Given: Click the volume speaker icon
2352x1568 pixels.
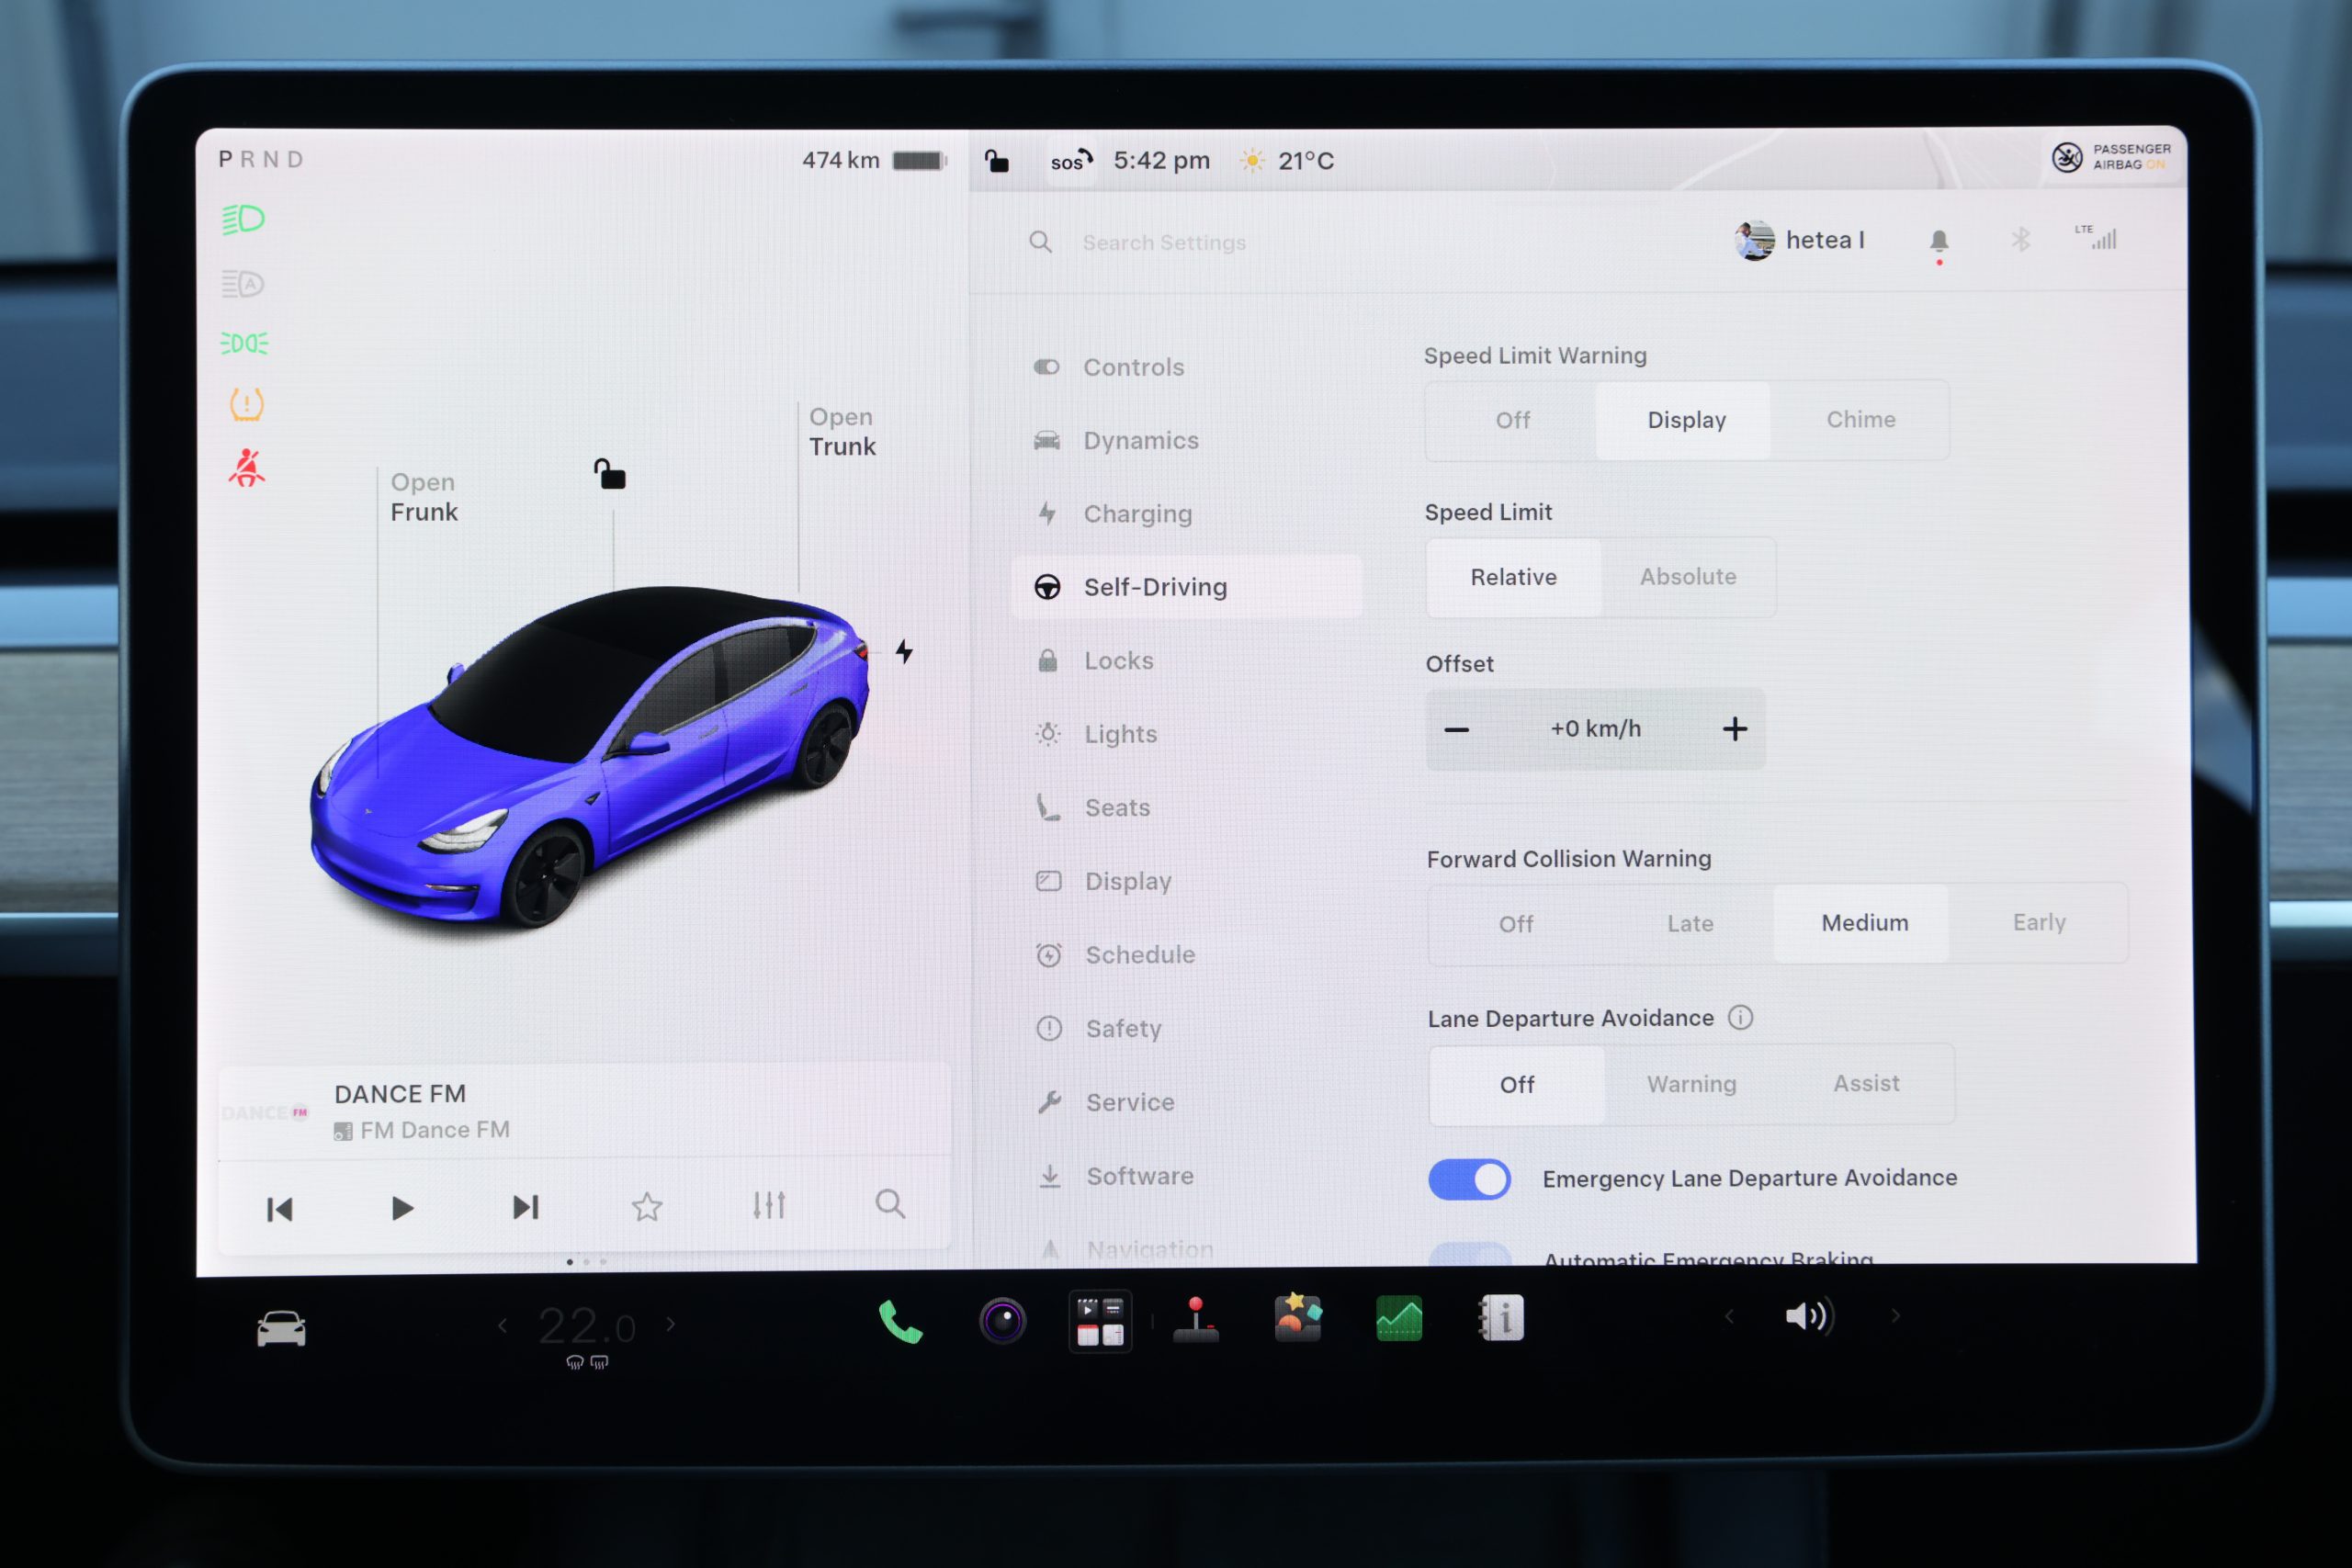Looking at the screenshot, I should click(x=1809, y=1316).
